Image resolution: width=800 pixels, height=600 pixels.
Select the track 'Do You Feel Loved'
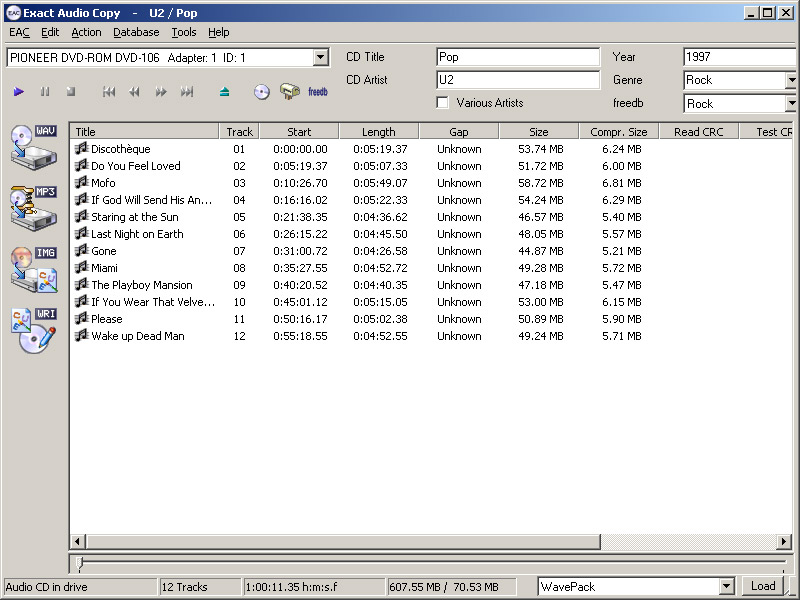(136, 166)
